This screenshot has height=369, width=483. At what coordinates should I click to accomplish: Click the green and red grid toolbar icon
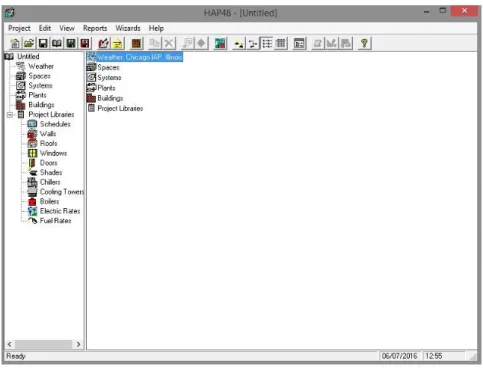[x=220, y=43]
